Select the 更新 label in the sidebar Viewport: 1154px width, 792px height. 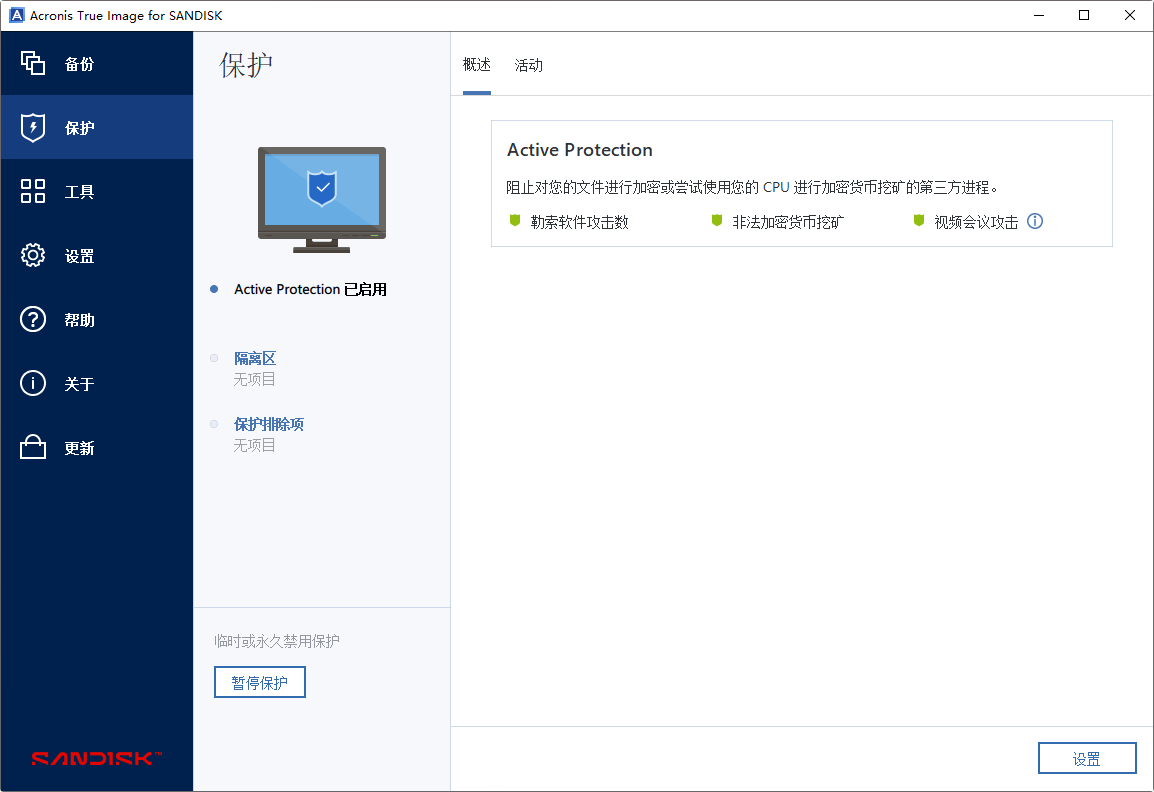click(x=79, y=448)
